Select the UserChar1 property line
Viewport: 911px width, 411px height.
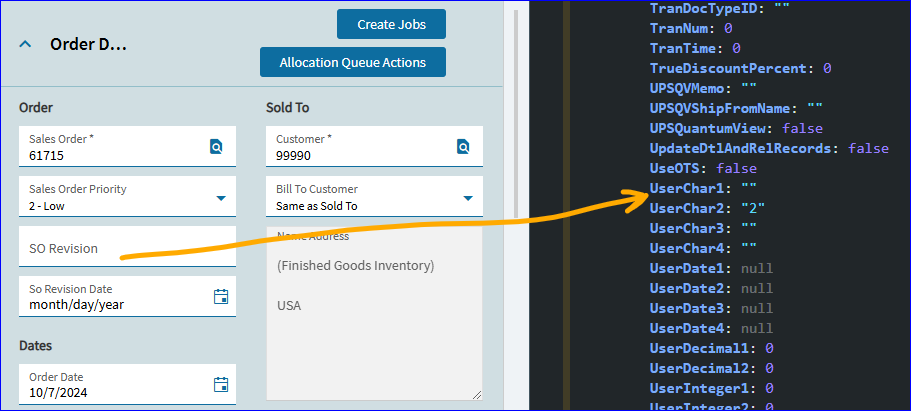pyautogui.click(x=703, y=188)
